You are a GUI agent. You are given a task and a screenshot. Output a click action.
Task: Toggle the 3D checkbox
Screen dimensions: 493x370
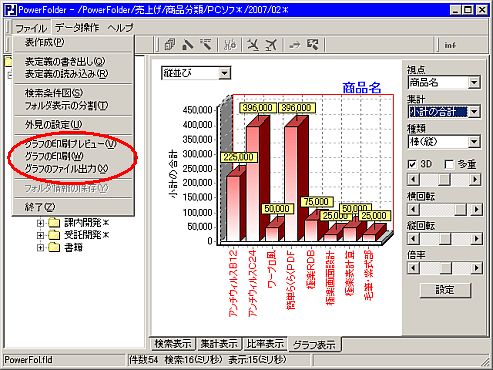412,164
